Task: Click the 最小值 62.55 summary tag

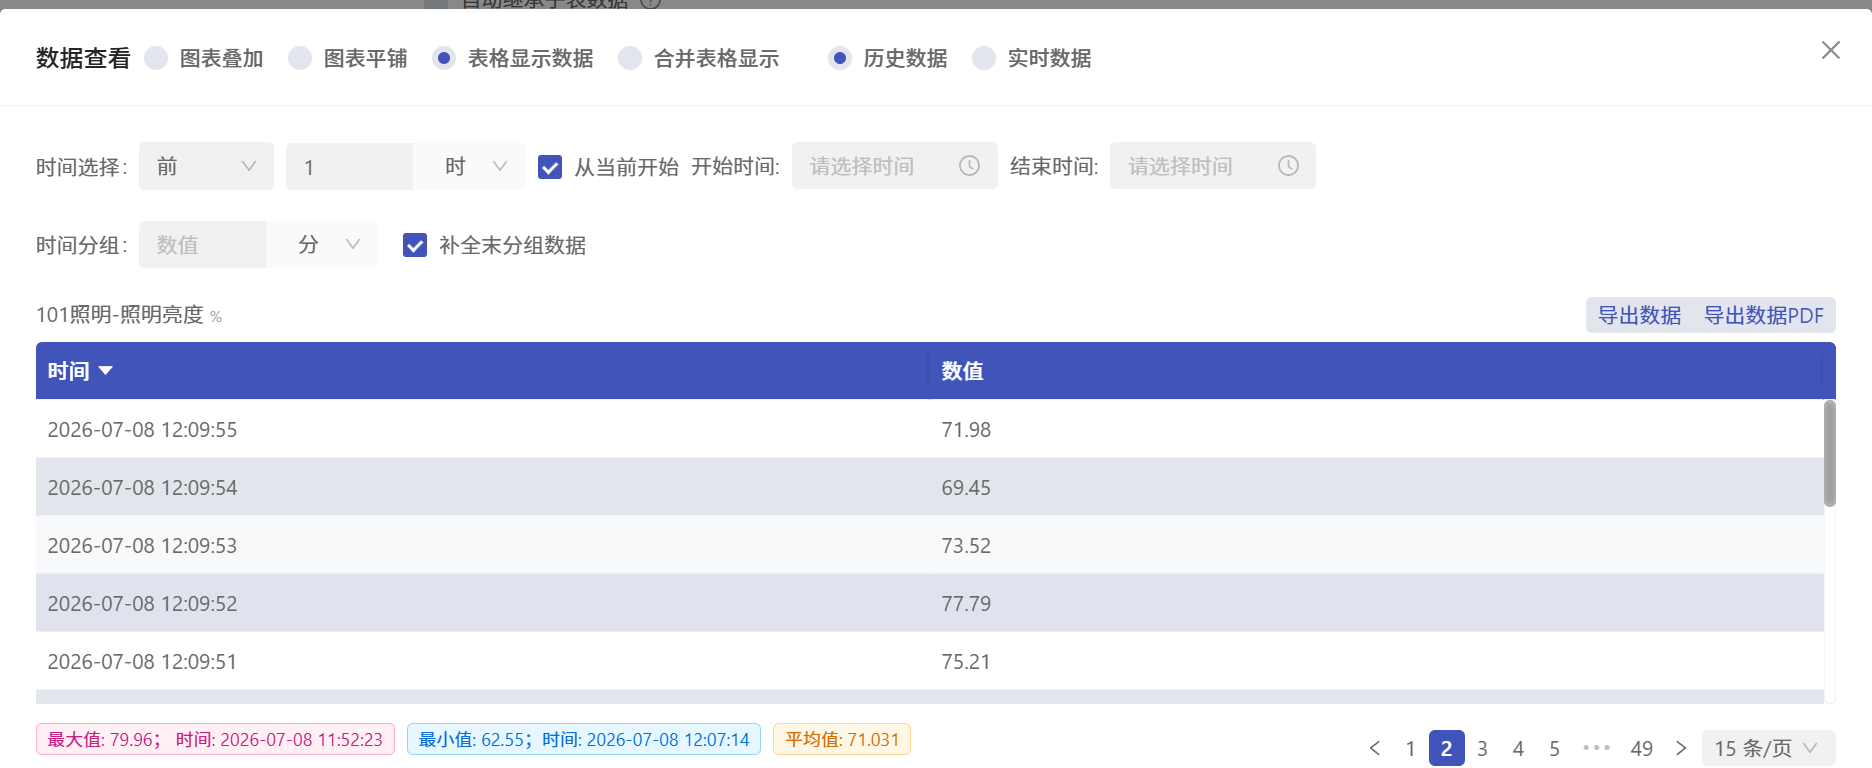Action: coord(584,739)
